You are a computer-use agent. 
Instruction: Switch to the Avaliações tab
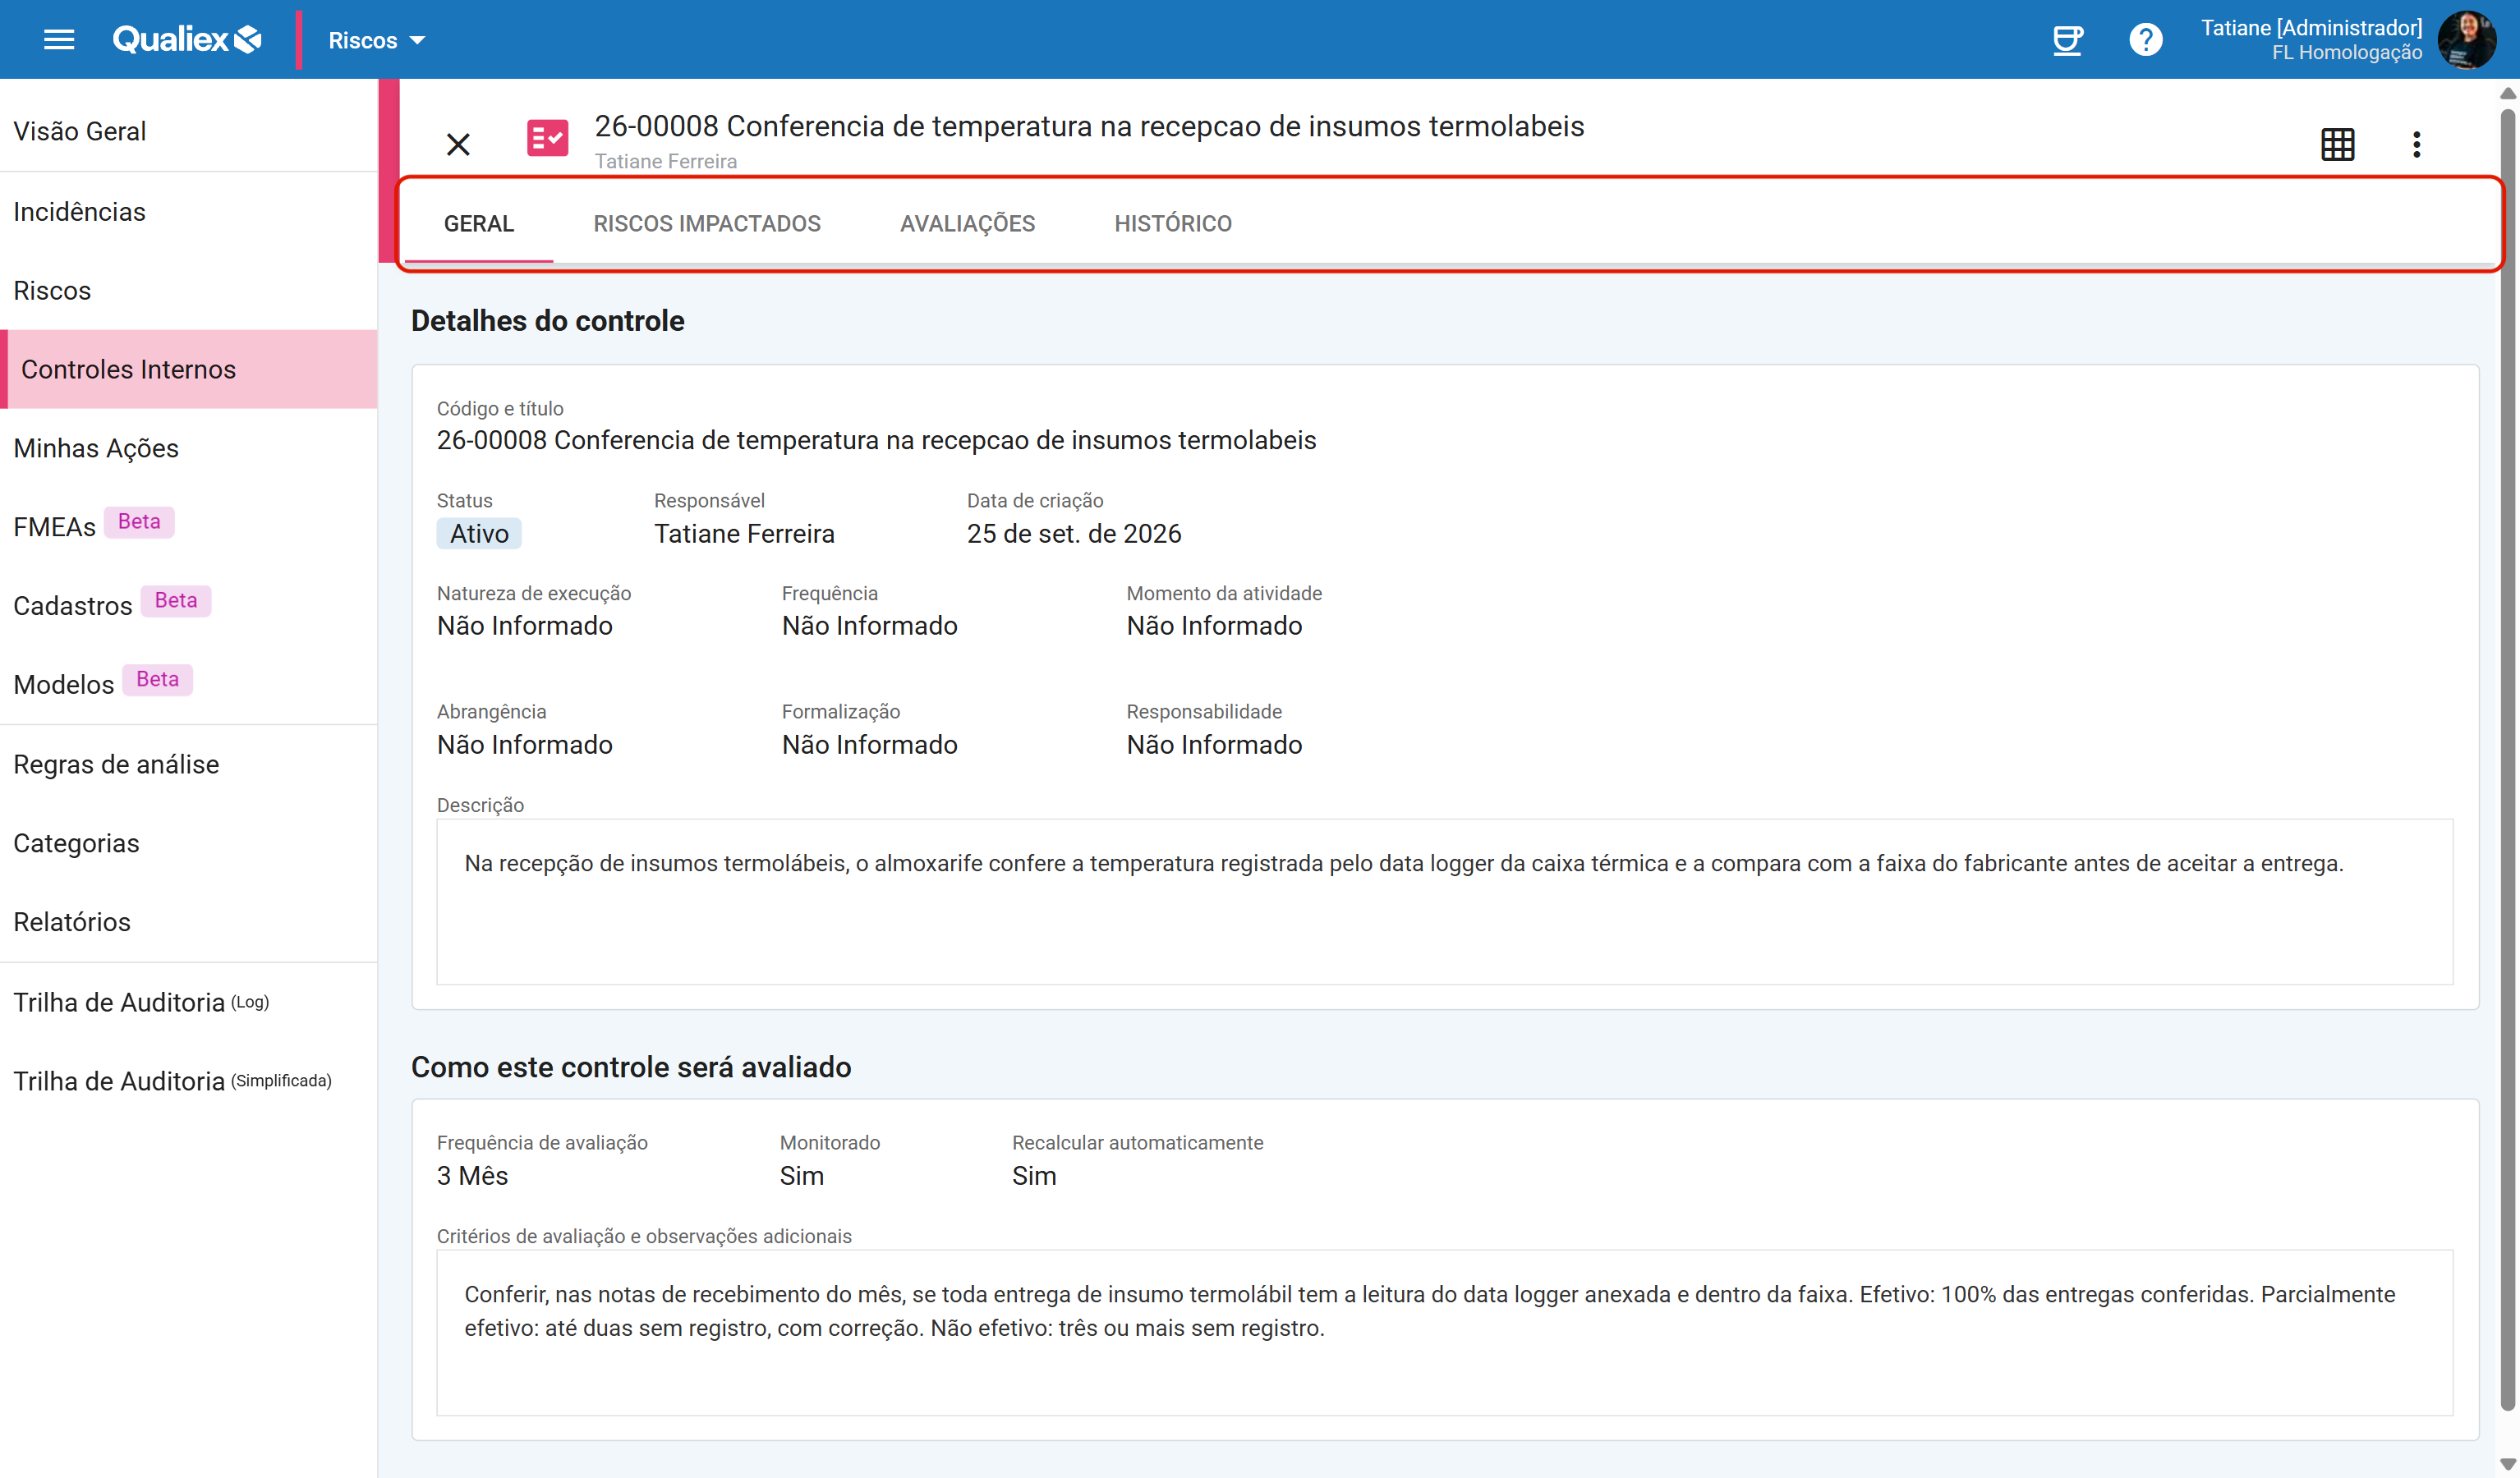[967, 223]
